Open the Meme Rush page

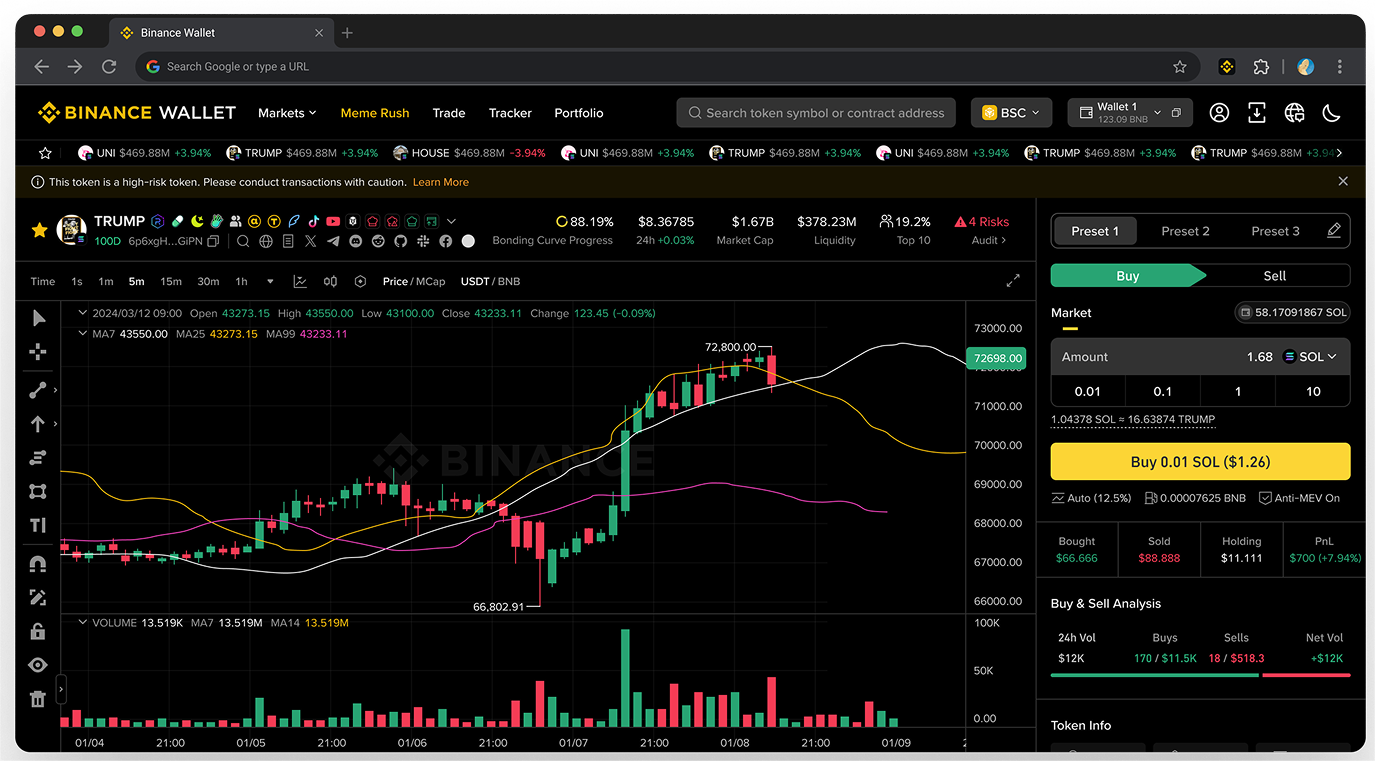pos(375,113)
